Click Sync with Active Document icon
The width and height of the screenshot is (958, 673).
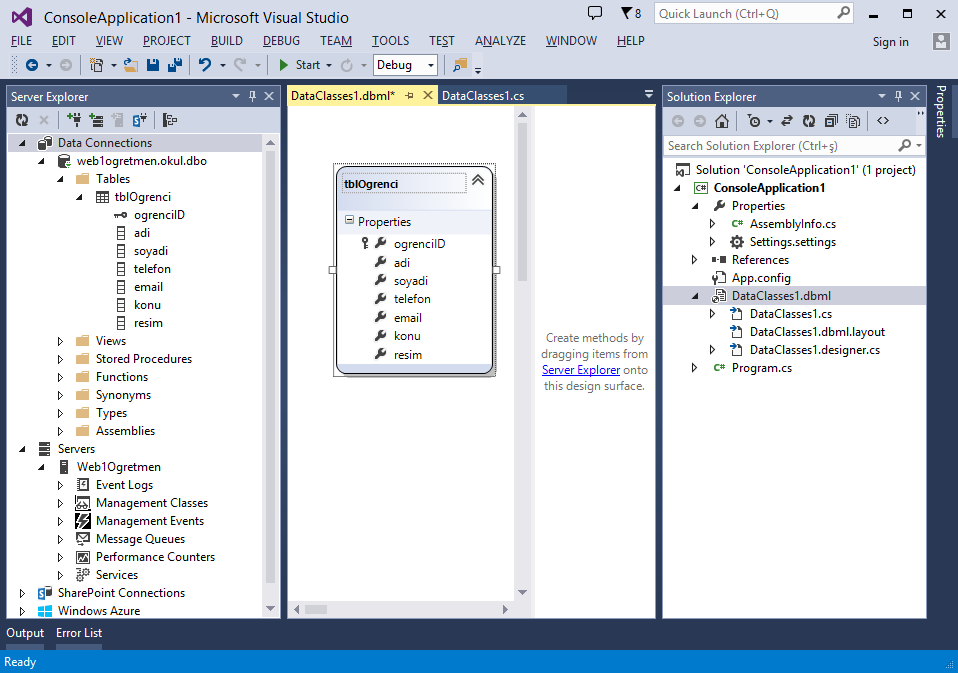tap(787, 121)
